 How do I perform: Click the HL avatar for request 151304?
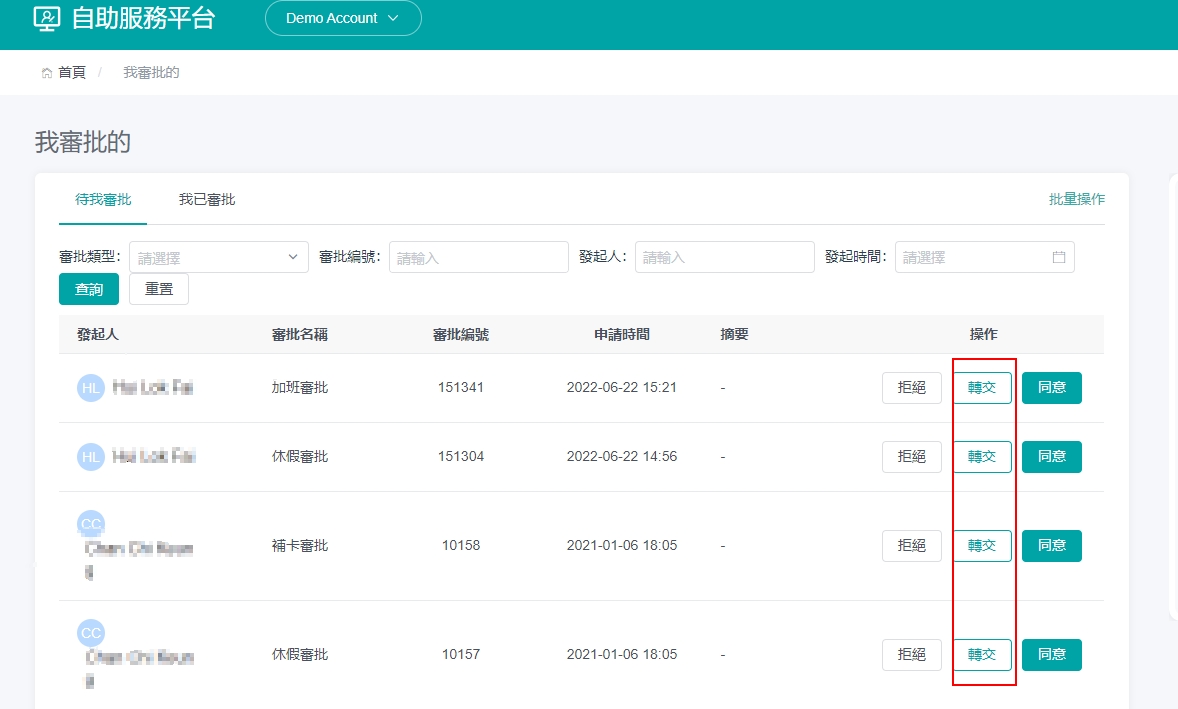click(91, 457)
